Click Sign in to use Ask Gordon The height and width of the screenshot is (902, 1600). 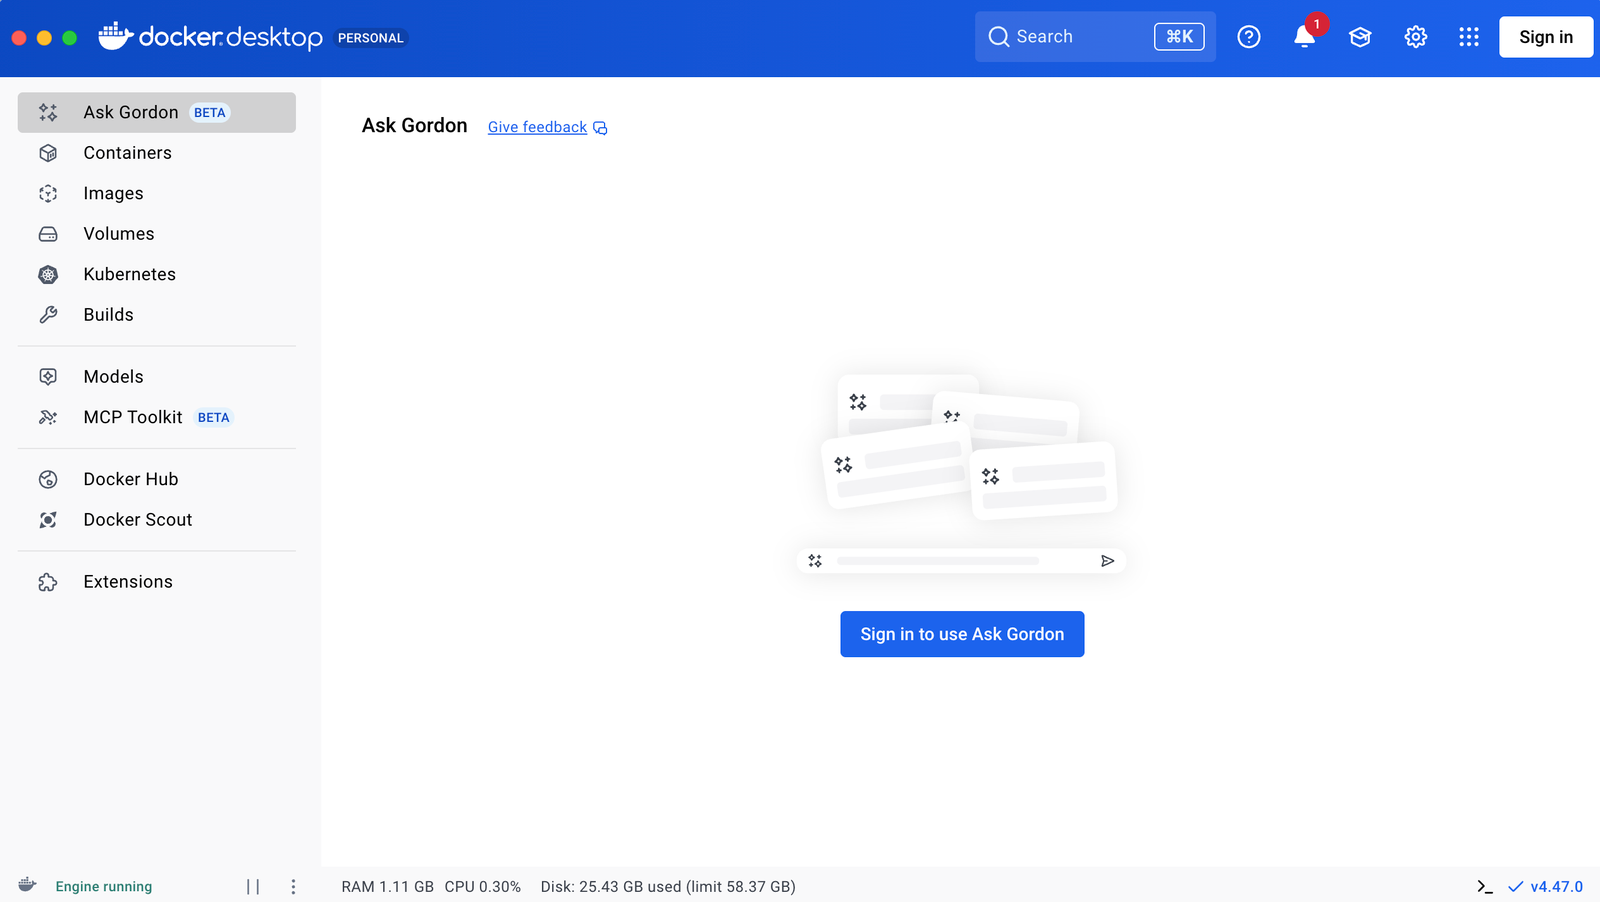point(961,633)
